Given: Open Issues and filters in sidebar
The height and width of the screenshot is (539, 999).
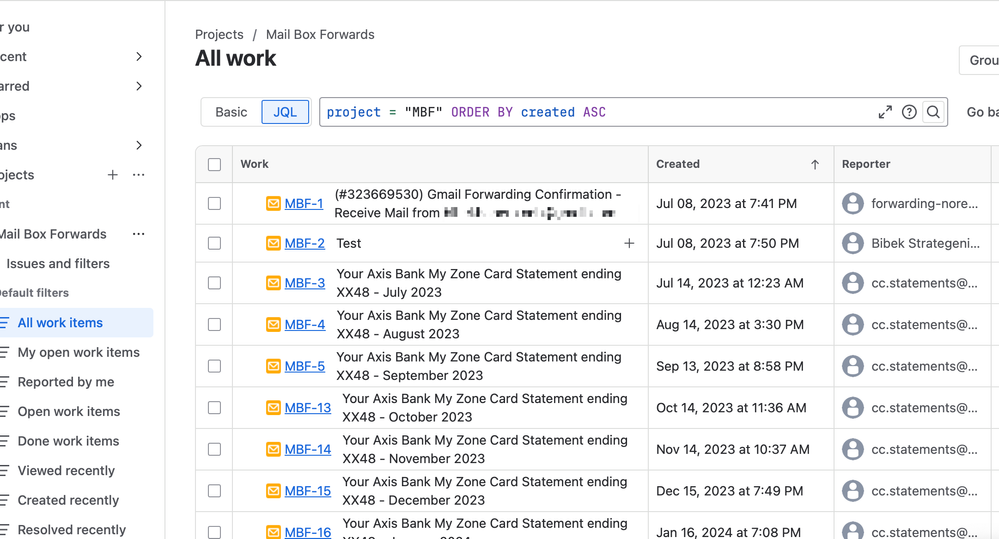Looking at the screenshot, I should point(58,263).
